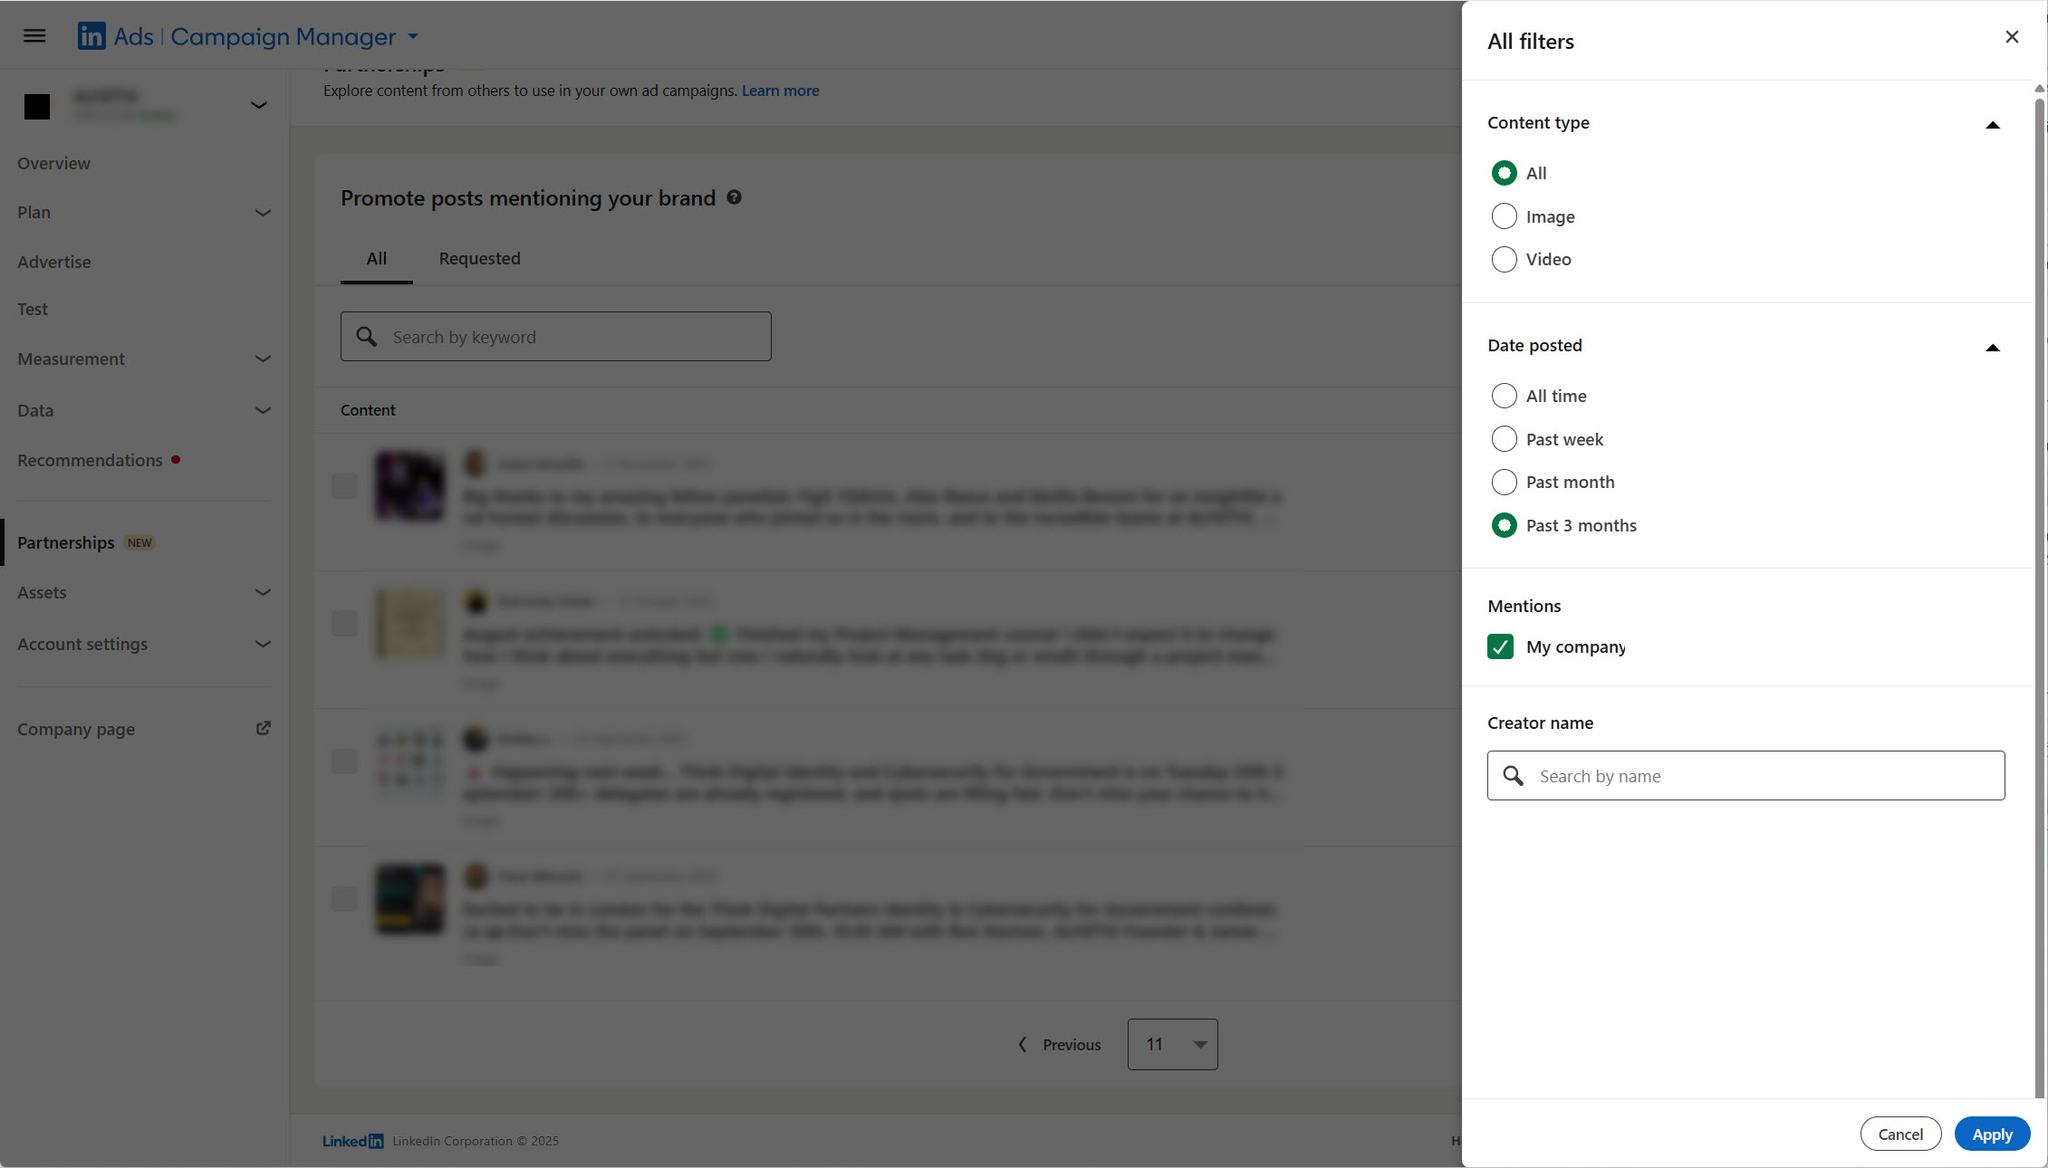
Task: Uncheck the My company mentions checkbox
Action: (x=1500, y=647)
